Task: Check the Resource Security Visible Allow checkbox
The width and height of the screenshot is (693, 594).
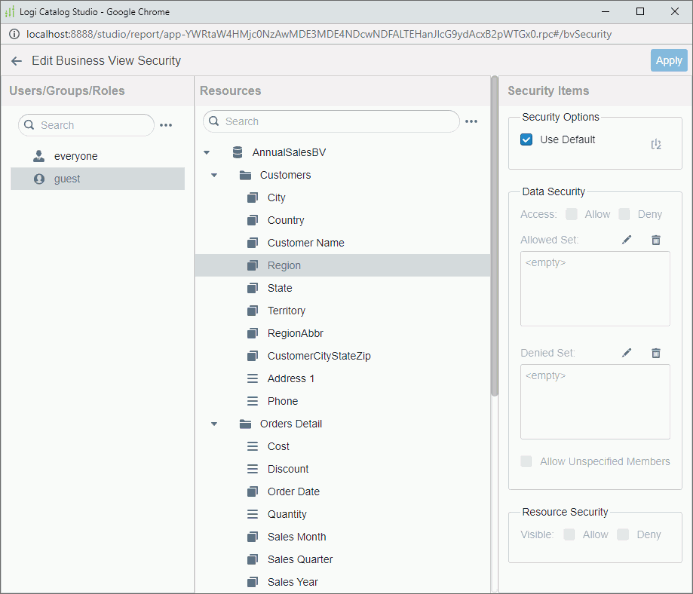Action: click(569, 535)
